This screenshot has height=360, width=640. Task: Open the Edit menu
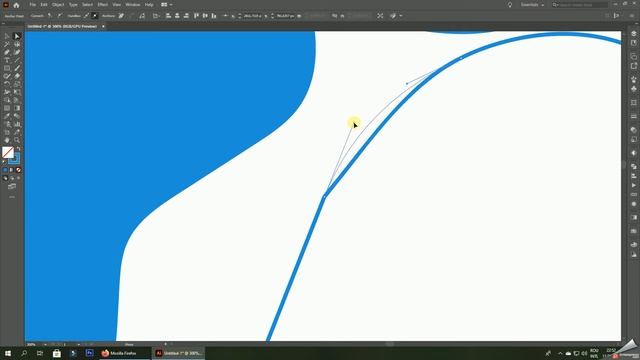tap(44, 5)
